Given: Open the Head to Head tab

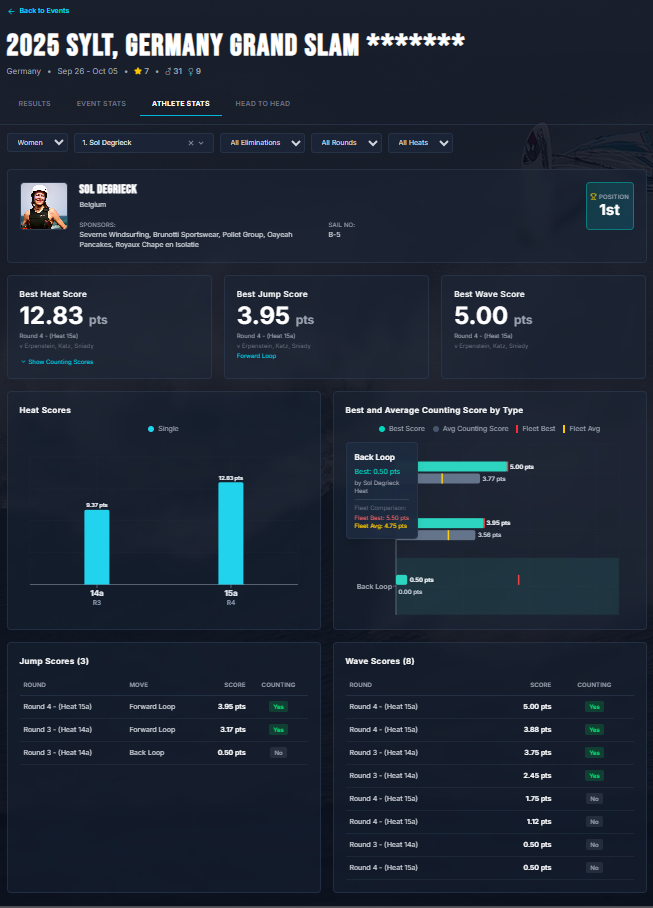Looking at the screenshot, I should tap(263, 104).
